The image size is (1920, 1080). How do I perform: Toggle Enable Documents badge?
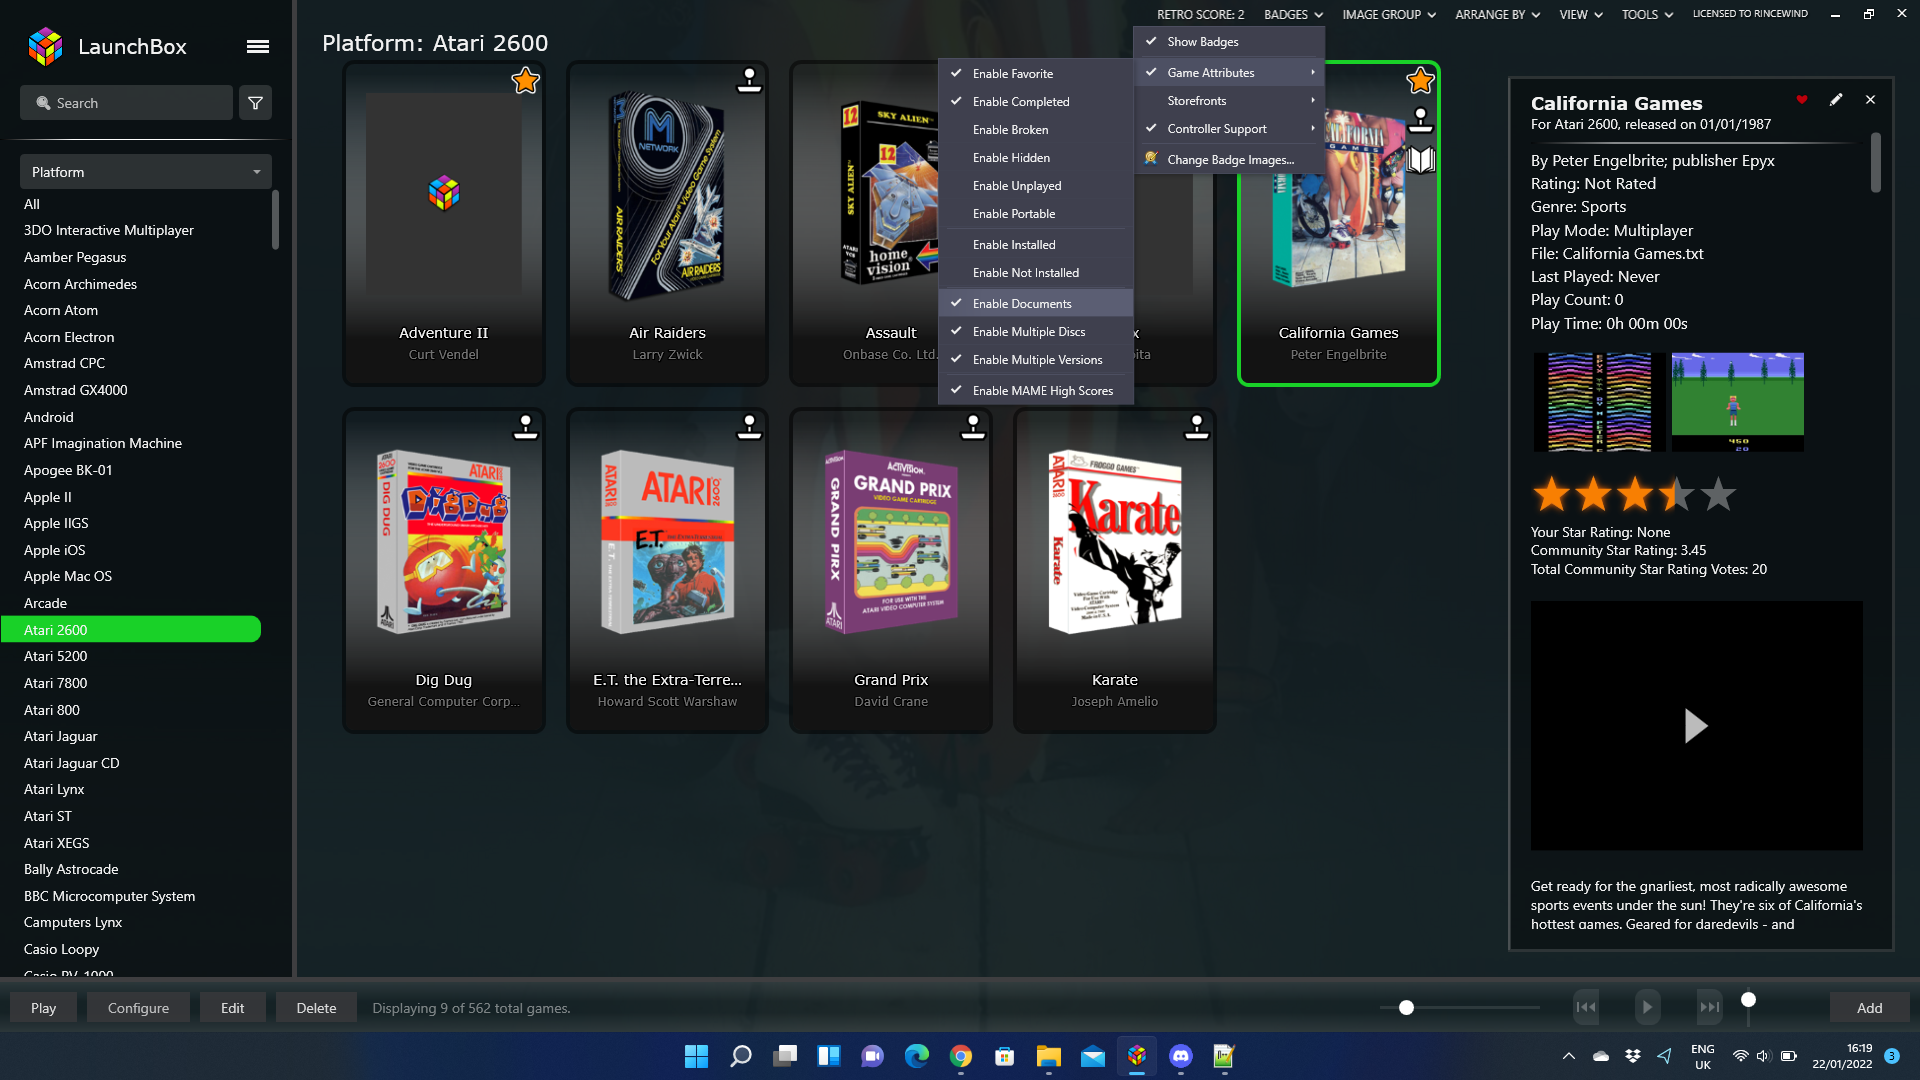pos(1035,304)
